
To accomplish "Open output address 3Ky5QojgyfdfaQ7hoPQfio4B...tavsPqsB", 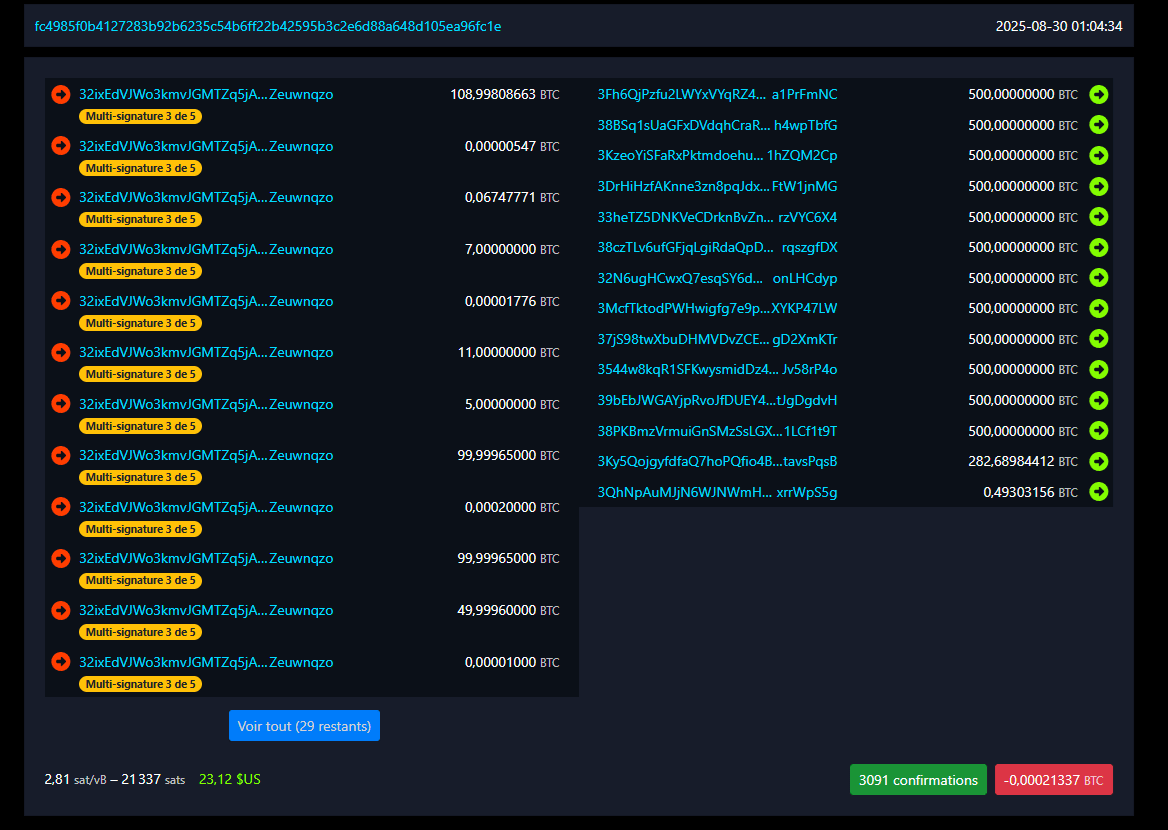I will 717,461.
